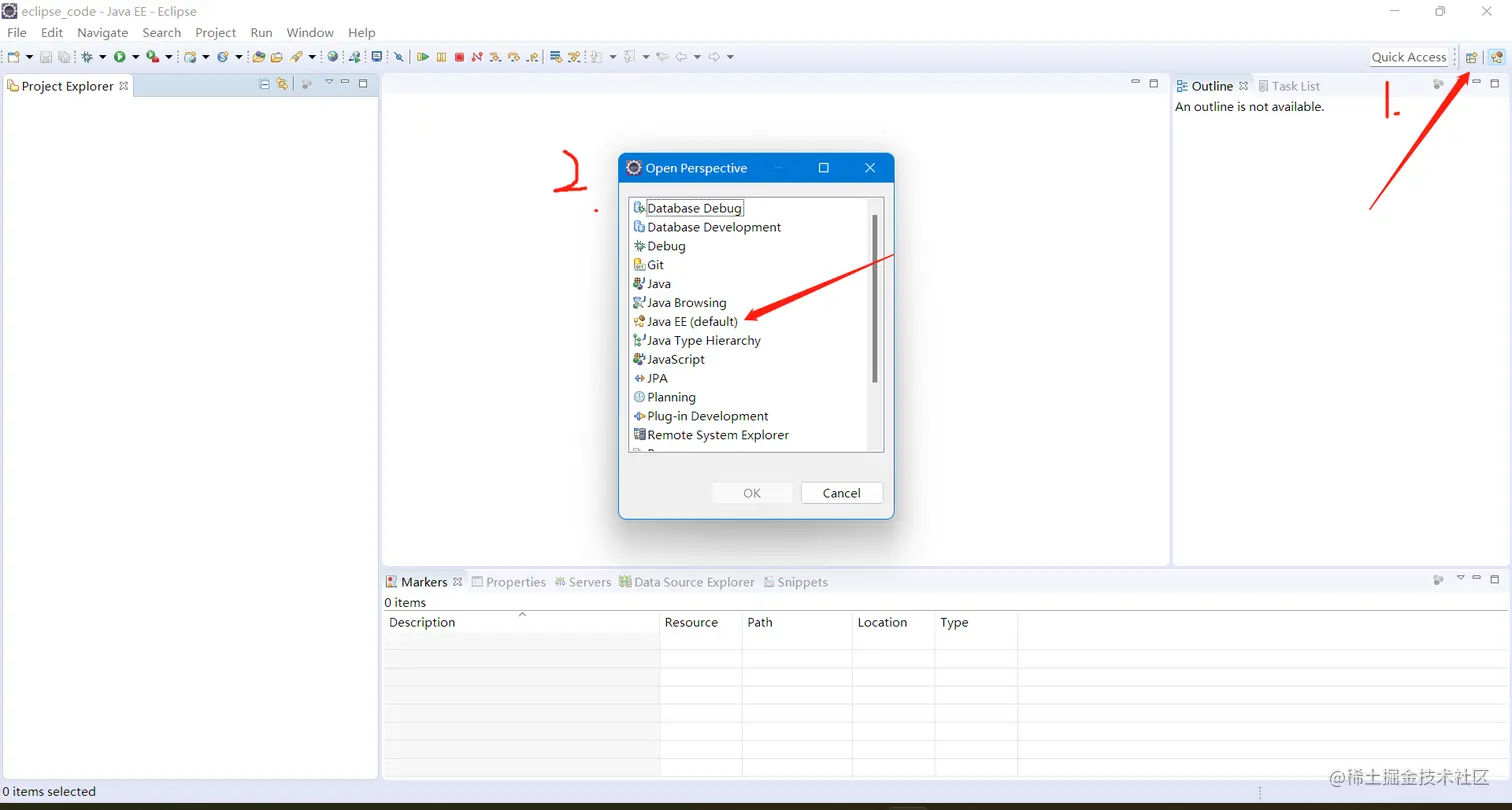Sort markers by Resource column header
This screenshot has height=810, width=1512.
coord(701,622)
